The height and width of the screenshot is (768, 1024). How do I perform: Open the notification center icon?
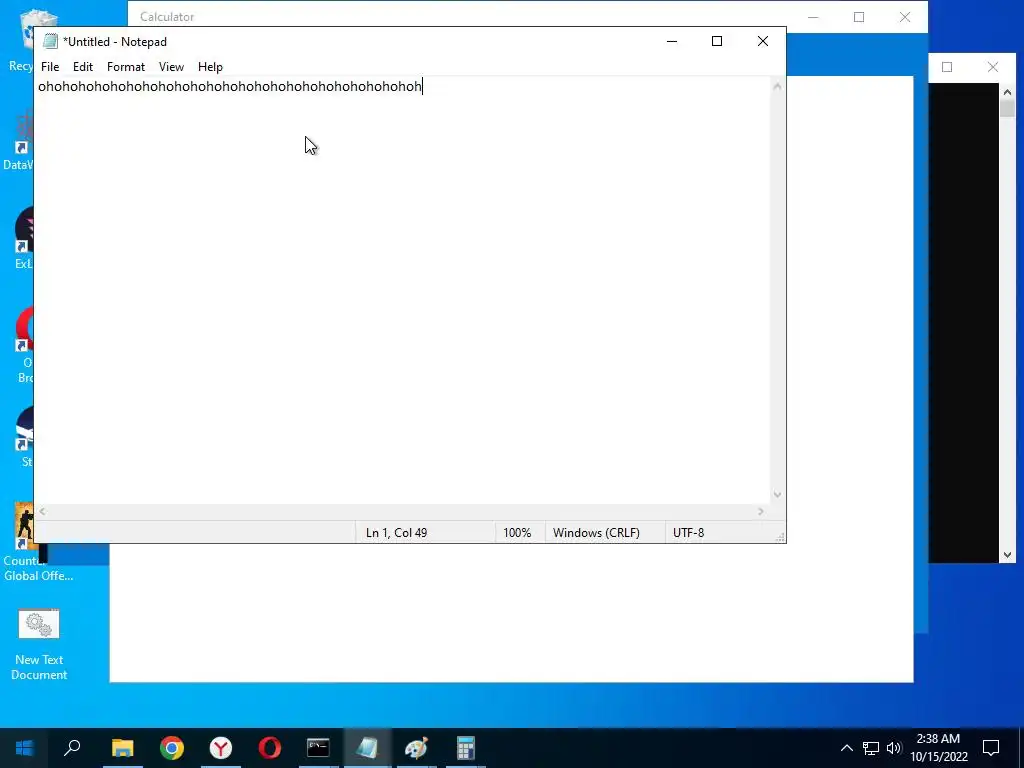[991, 748]
